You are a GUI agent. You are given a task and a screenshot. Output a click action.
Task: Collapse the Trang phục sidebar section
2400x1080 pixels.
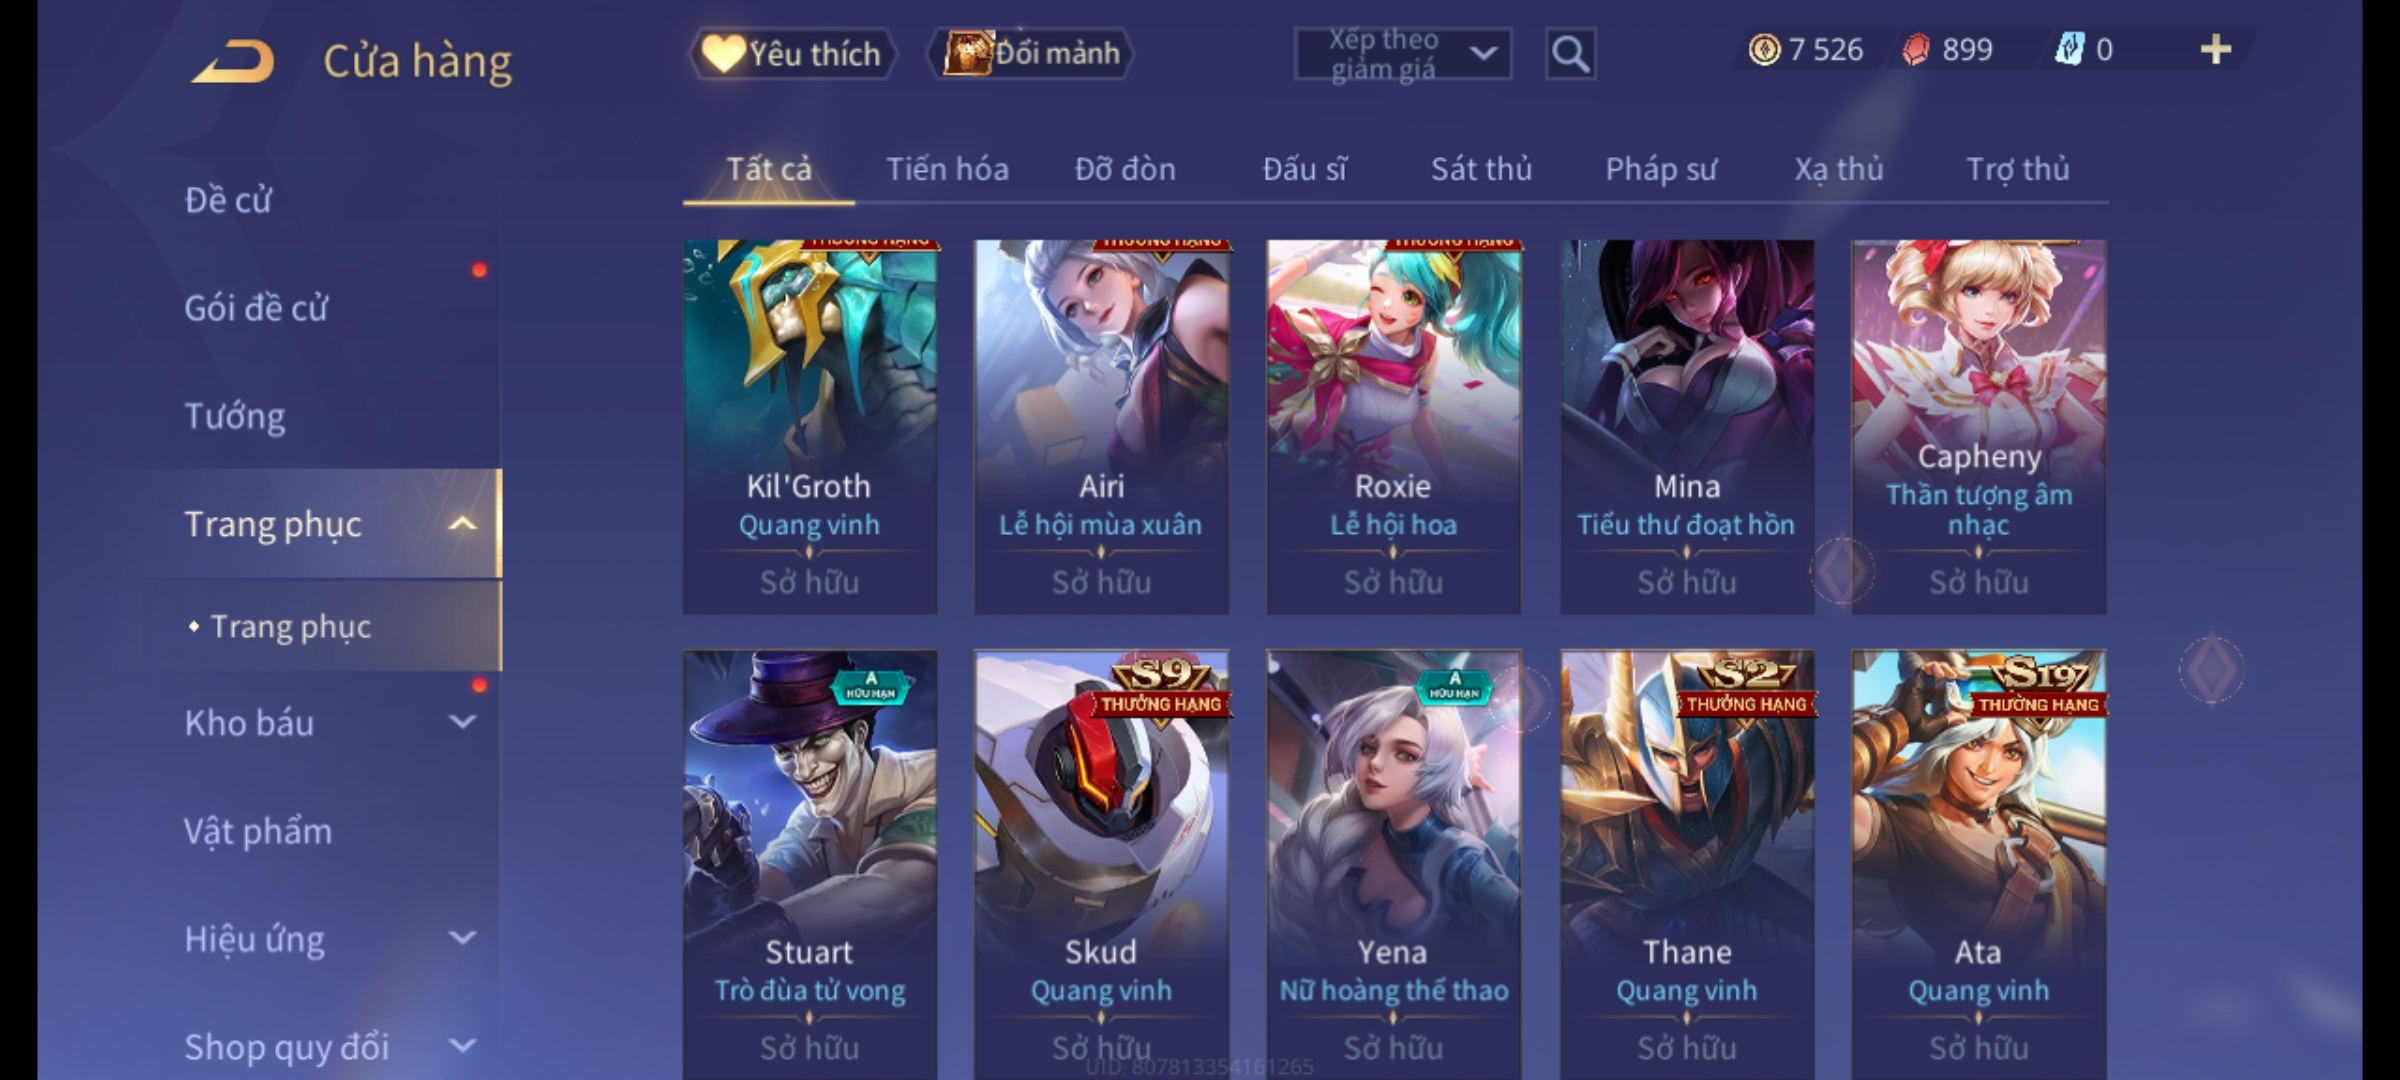[462, 524]
